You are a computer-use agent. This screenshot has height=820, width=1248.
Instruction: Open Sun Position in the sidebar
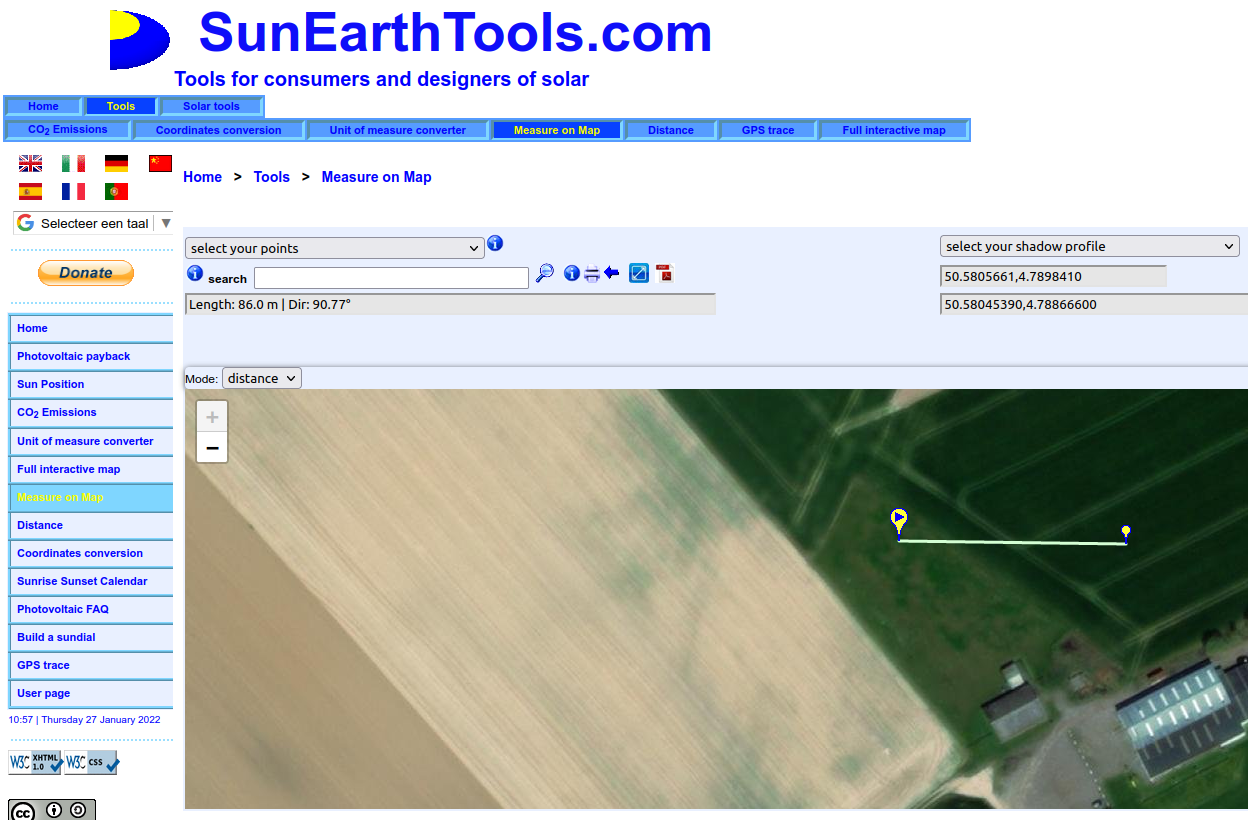91,384
